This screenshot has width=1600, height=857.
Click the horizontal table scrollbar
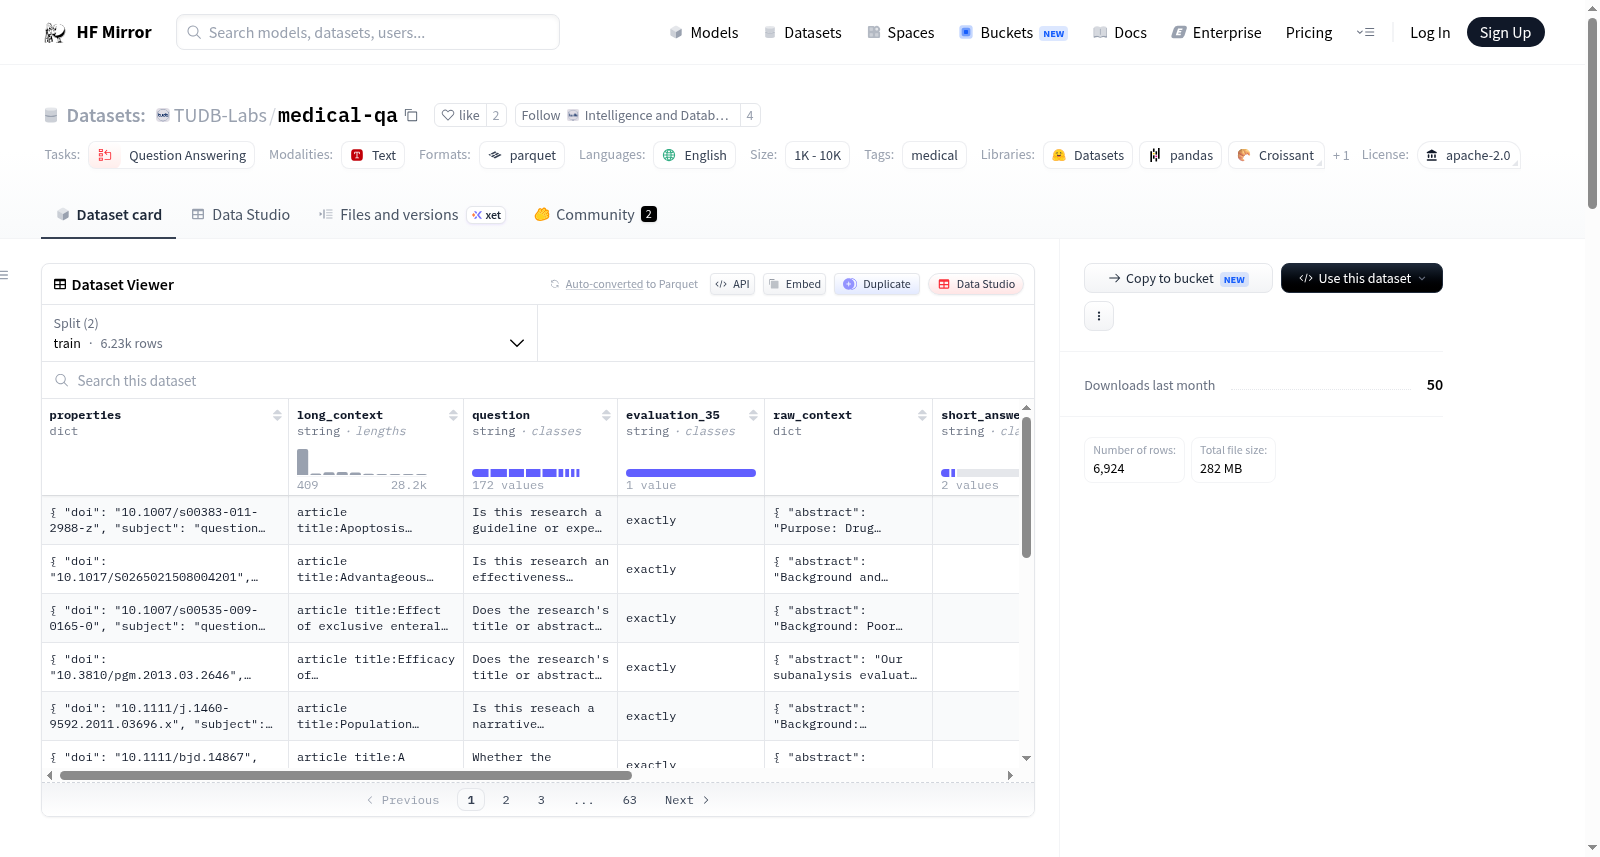pos(345,775)
